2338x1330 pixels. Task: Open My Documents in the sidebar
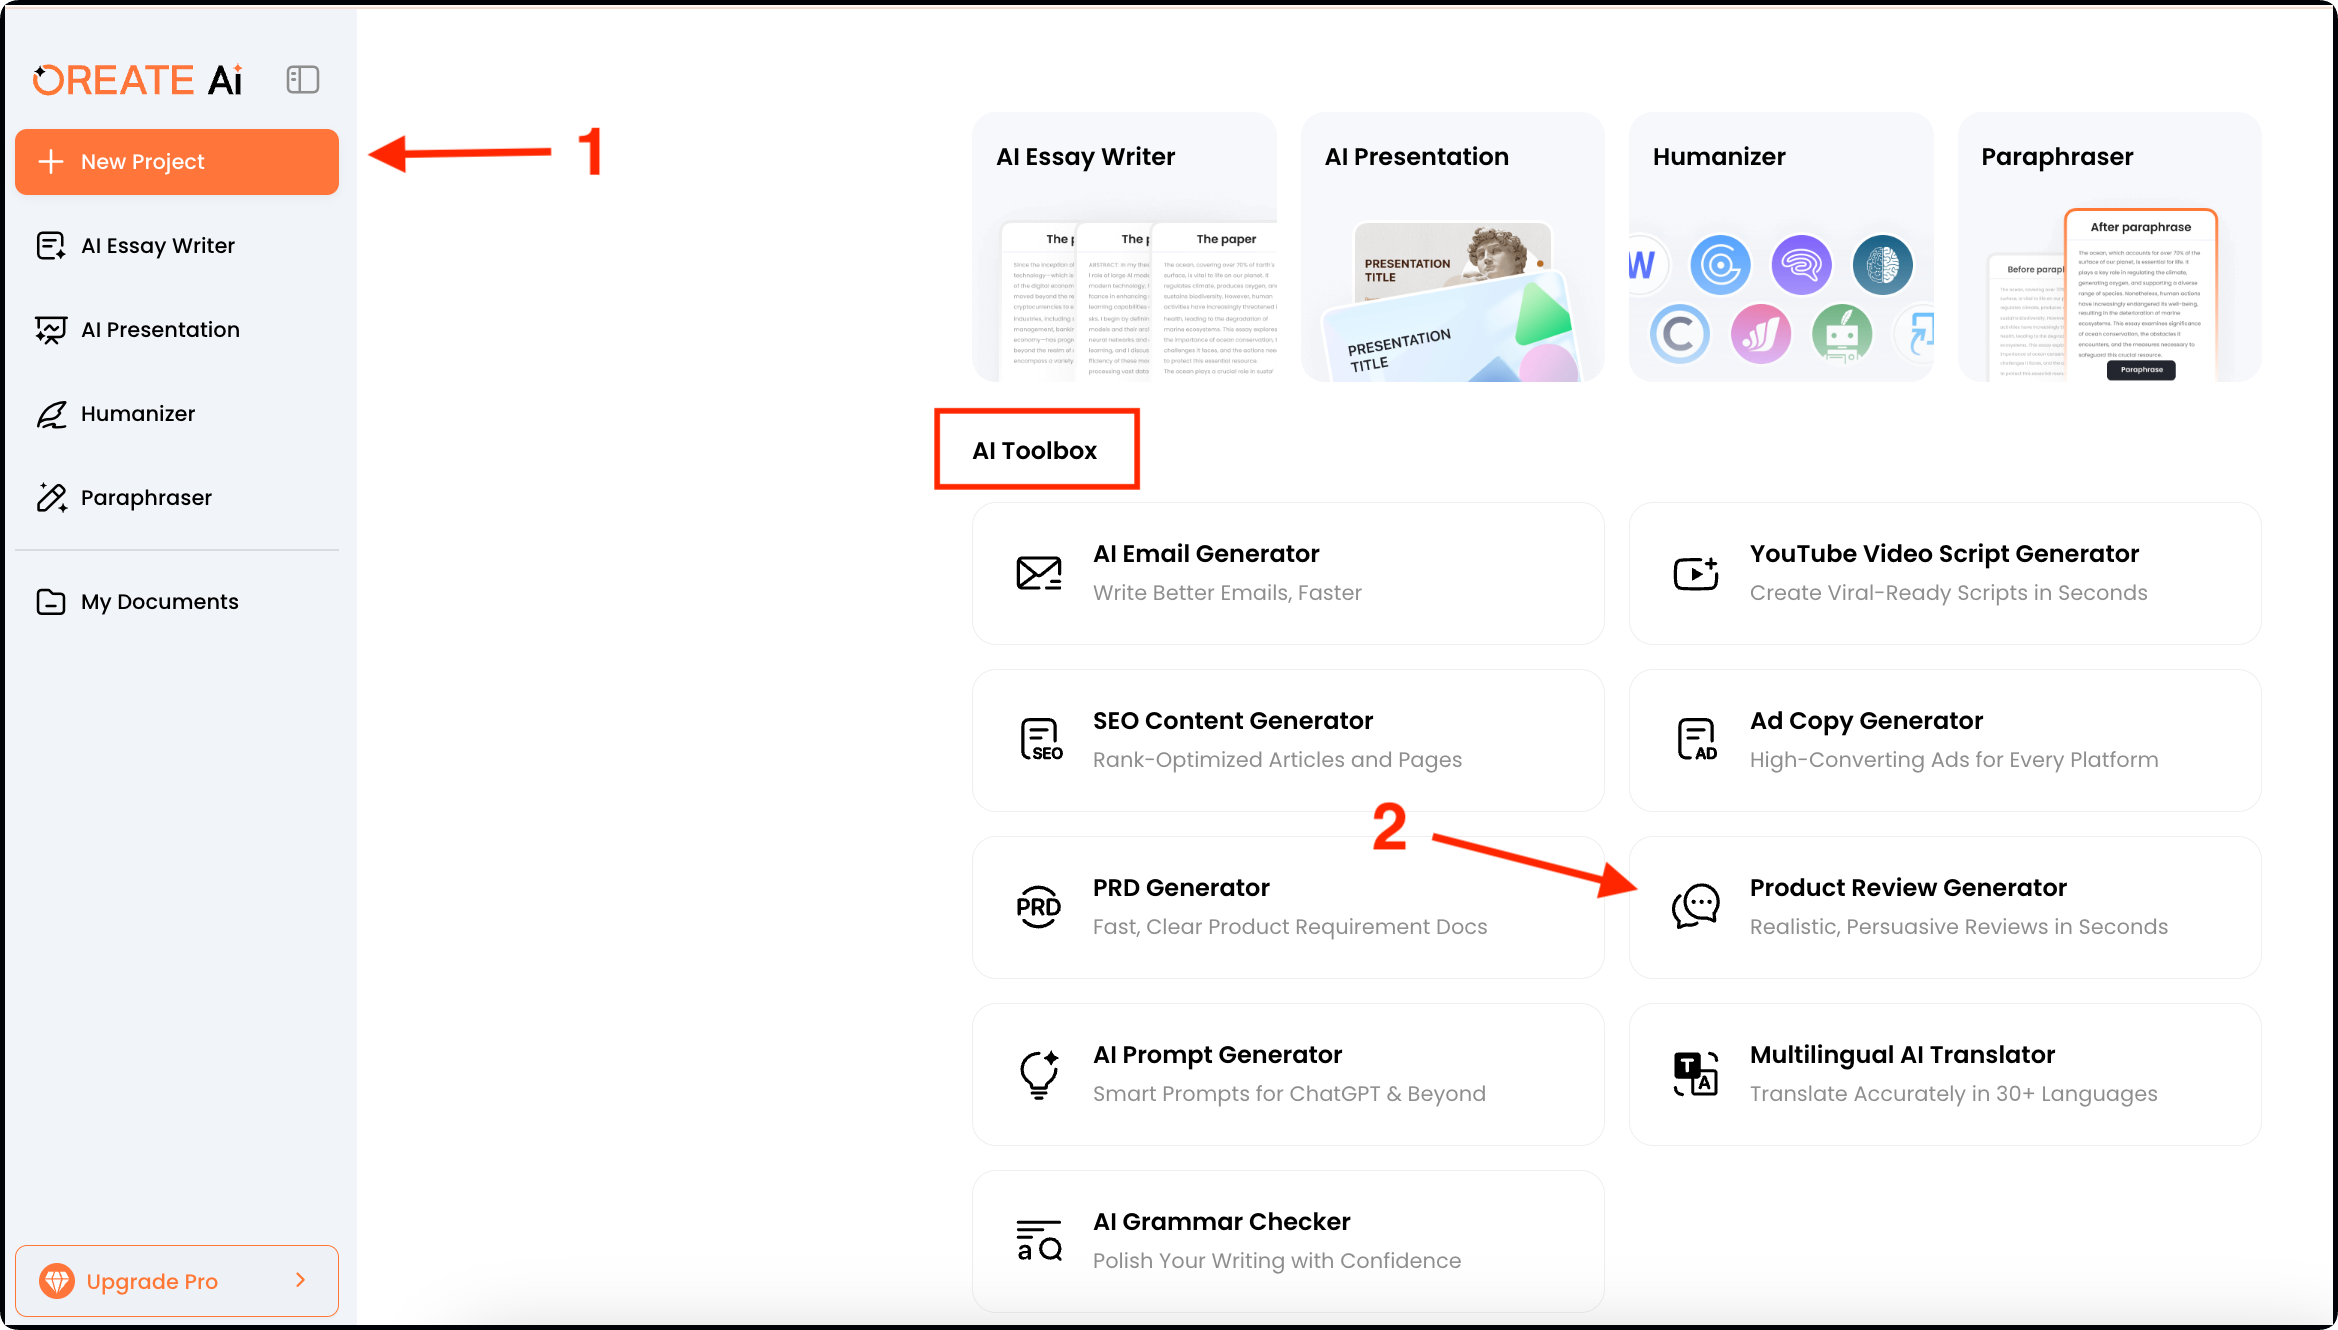point(177,602)
